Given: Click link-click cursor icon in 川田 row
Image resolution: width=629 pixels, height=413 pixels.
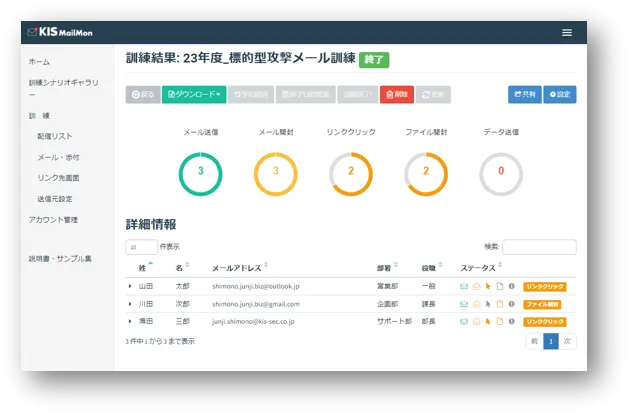Looking at the screenshot, I should (488, 304).
